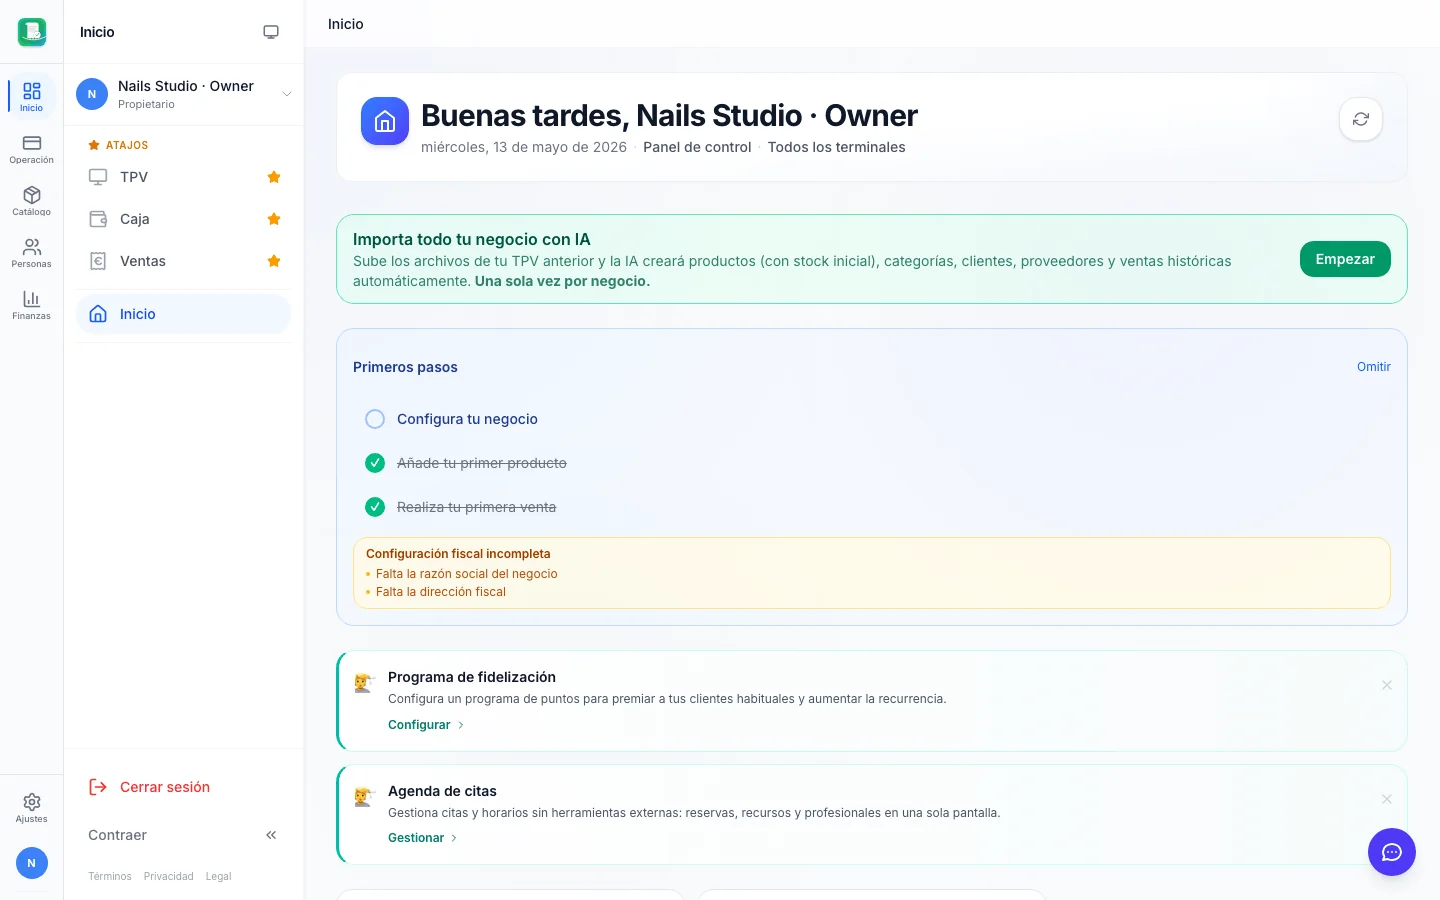Open Ajustes gear icon
1440x900 pixels.
pos(31,808)
